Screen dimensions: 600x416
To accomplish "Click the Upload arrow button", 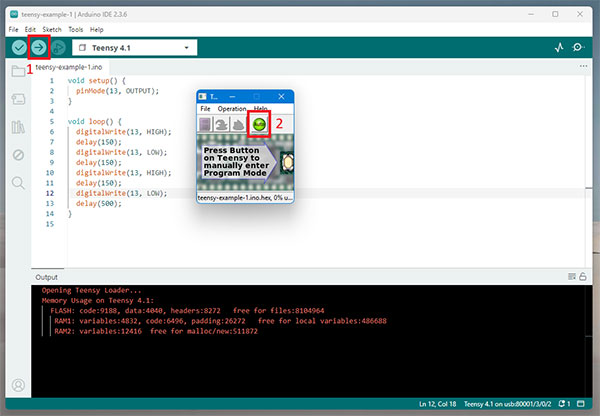I will 39,47.
